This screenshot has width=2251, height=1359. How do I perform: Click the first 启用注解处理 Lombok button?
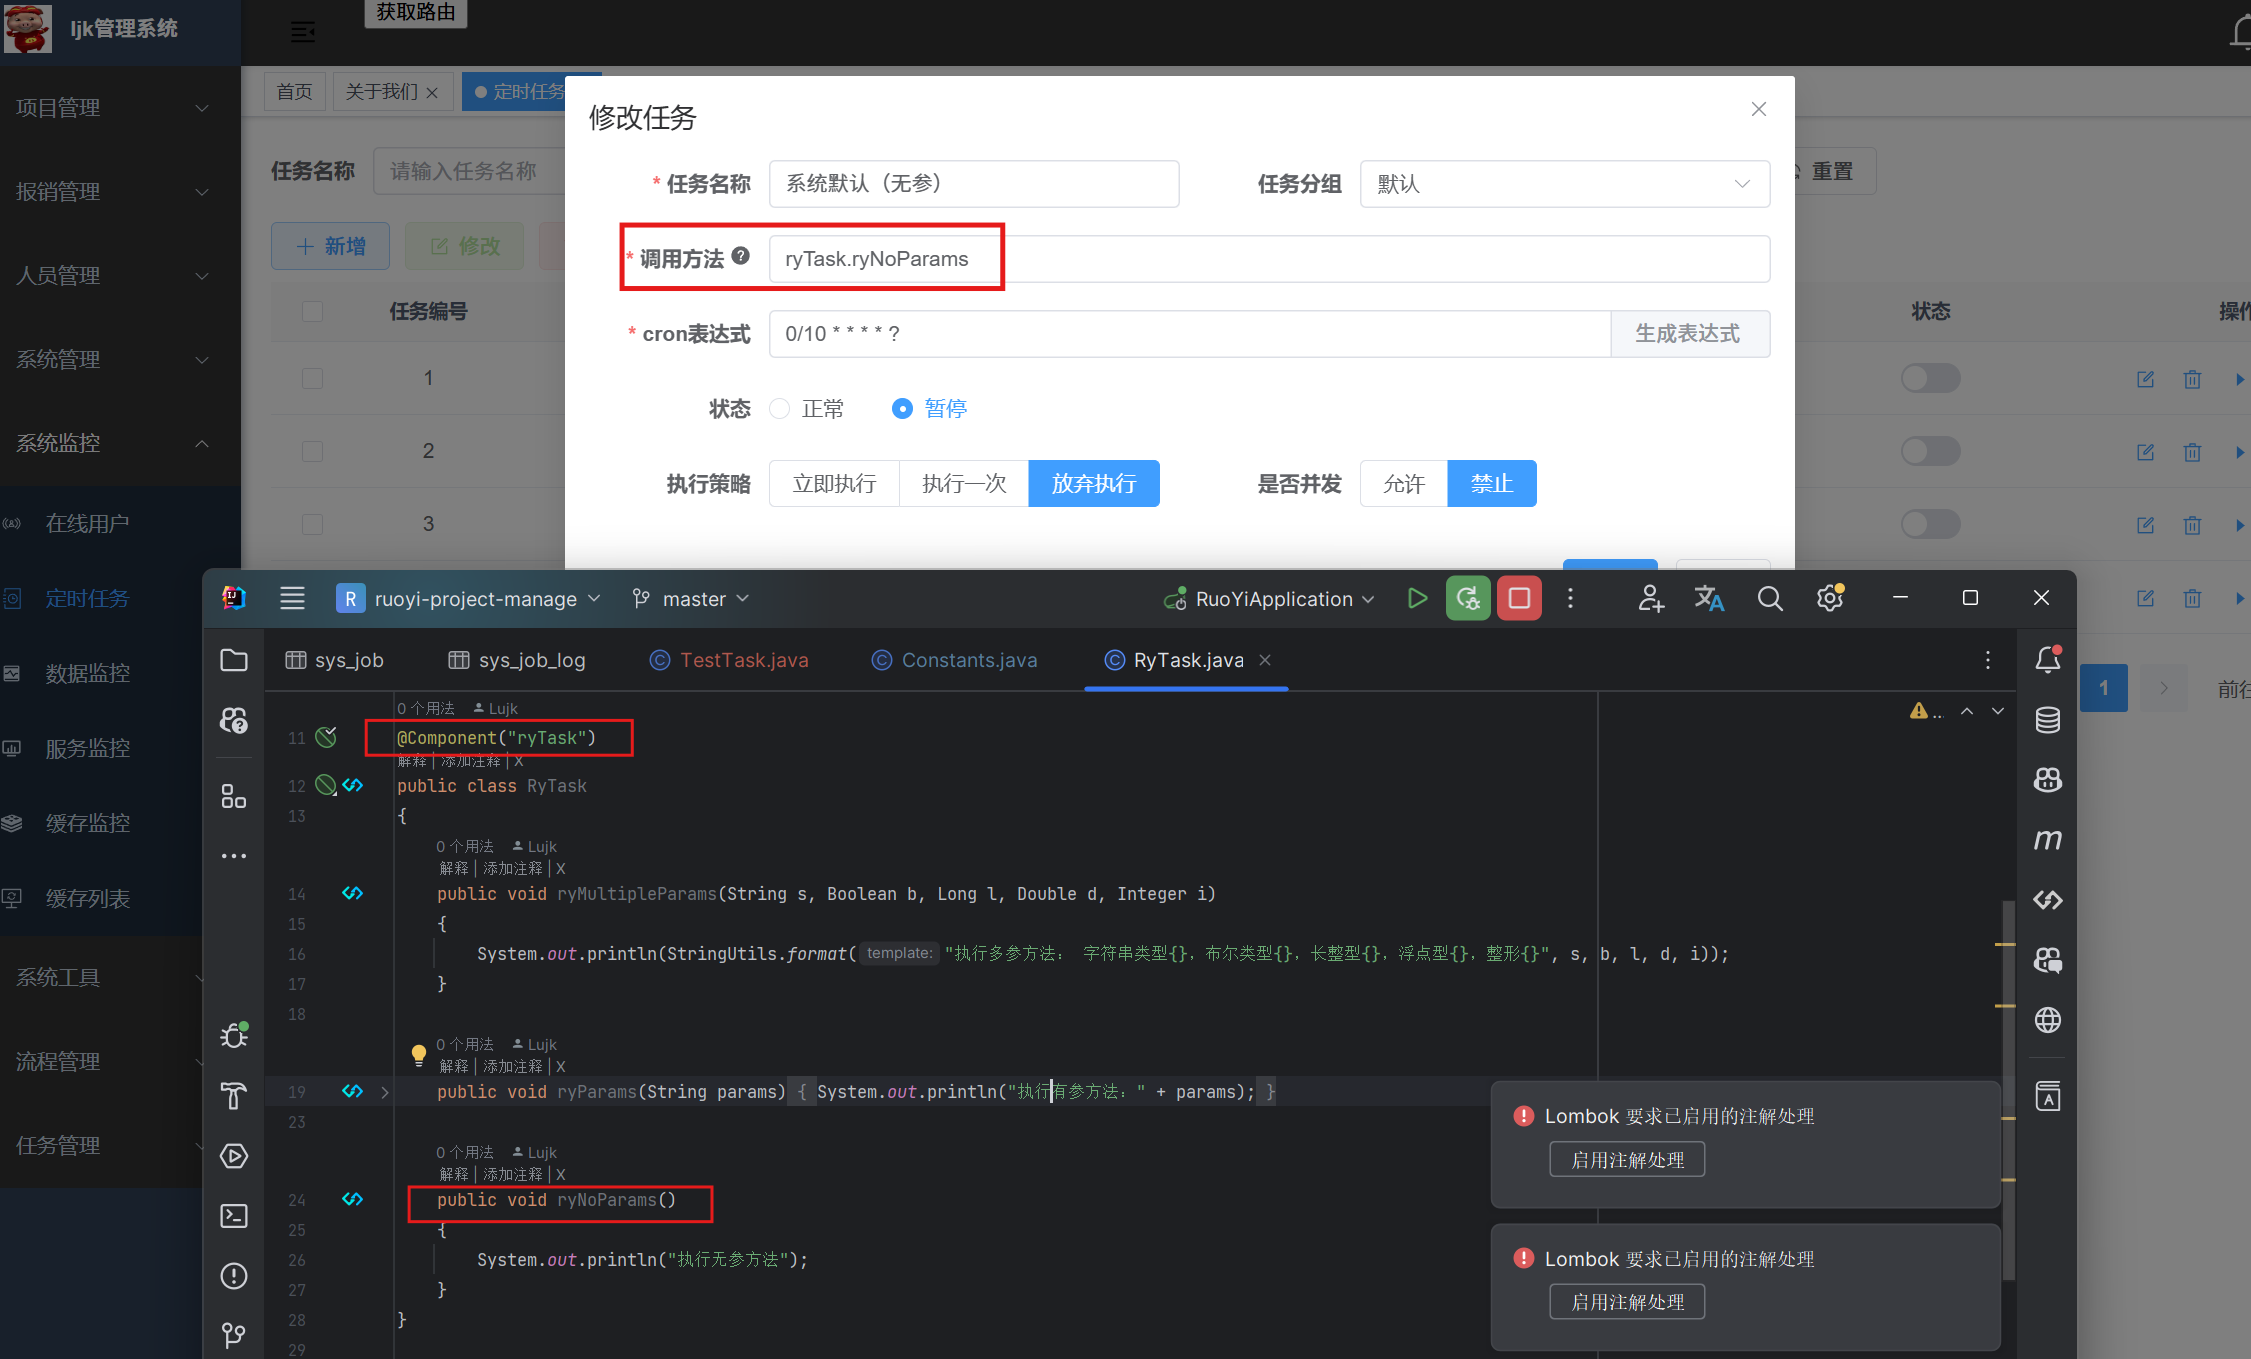point(1627,1160)
